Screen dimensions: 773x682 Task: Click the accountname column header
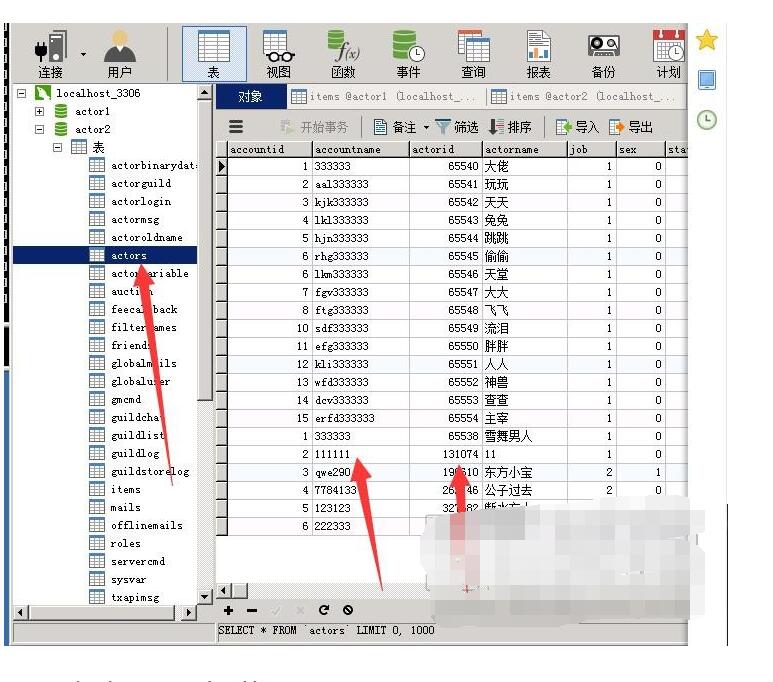(x=360, y=149)
